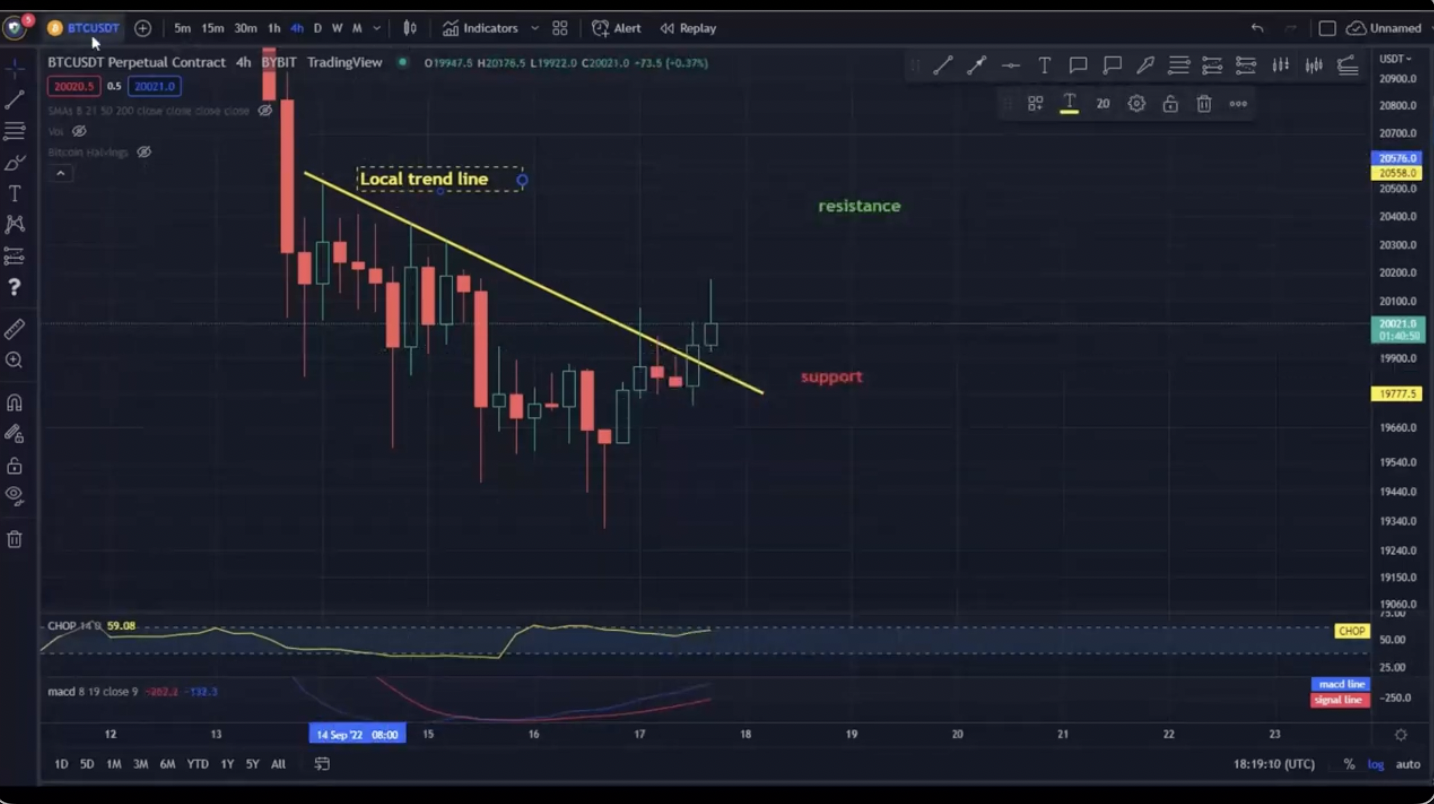Open the layout setup square icon
Screen dimensions: 1434x804
[x=1327, y=28]
